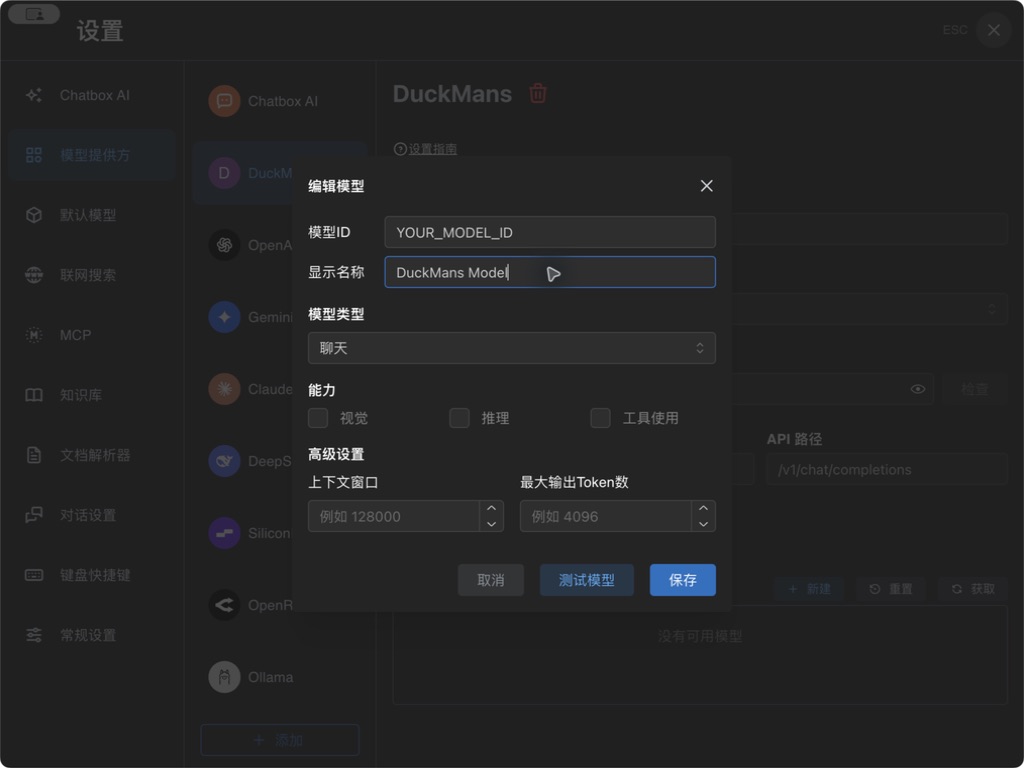Screen dimensions: 1024x768
Task: Click the Ollama llama logo
Action: 225,677
